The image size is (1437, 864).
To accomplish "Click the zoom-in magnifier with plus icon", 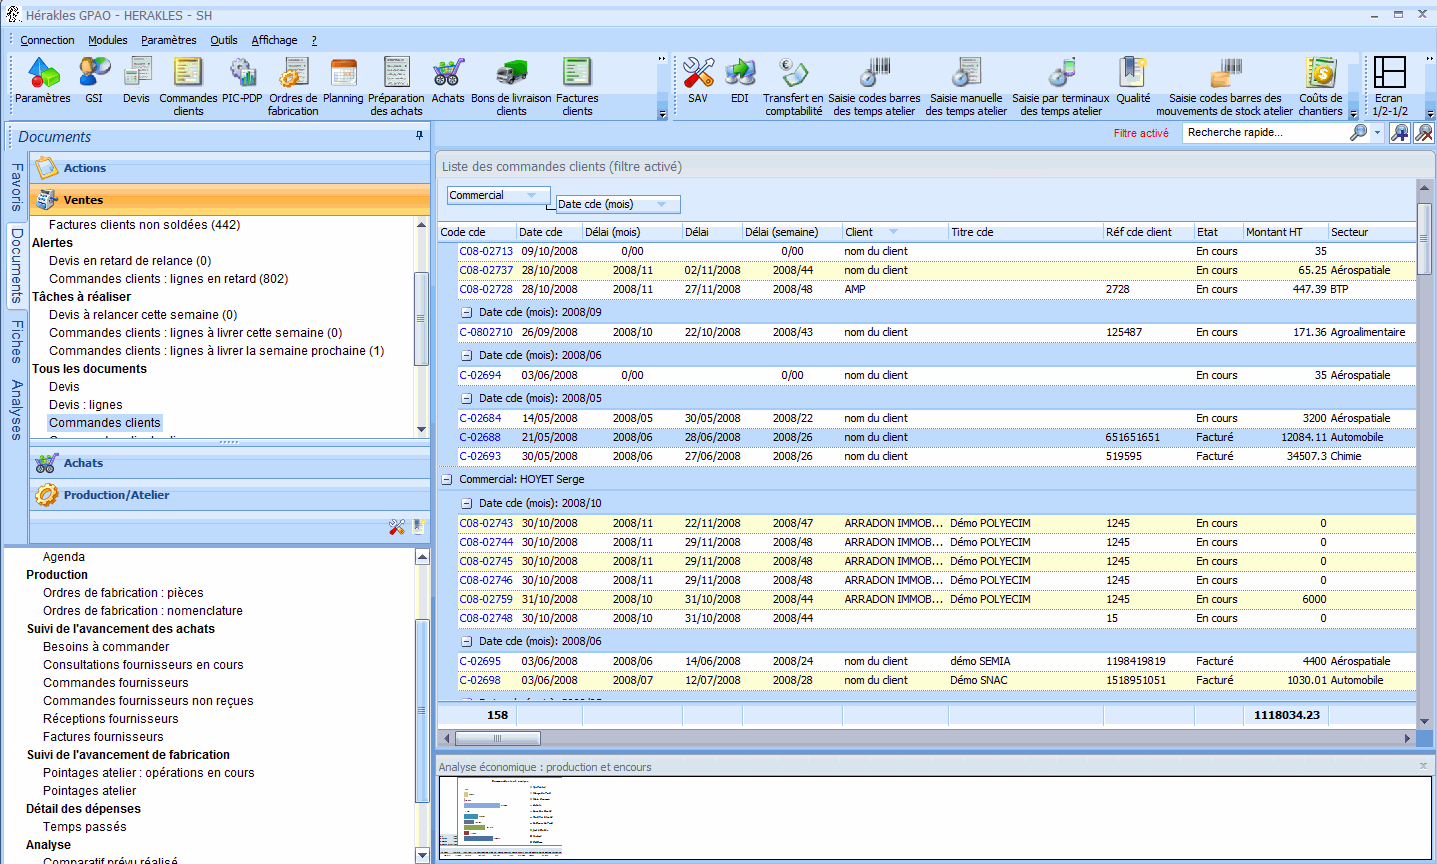I will coord(1399,133).
